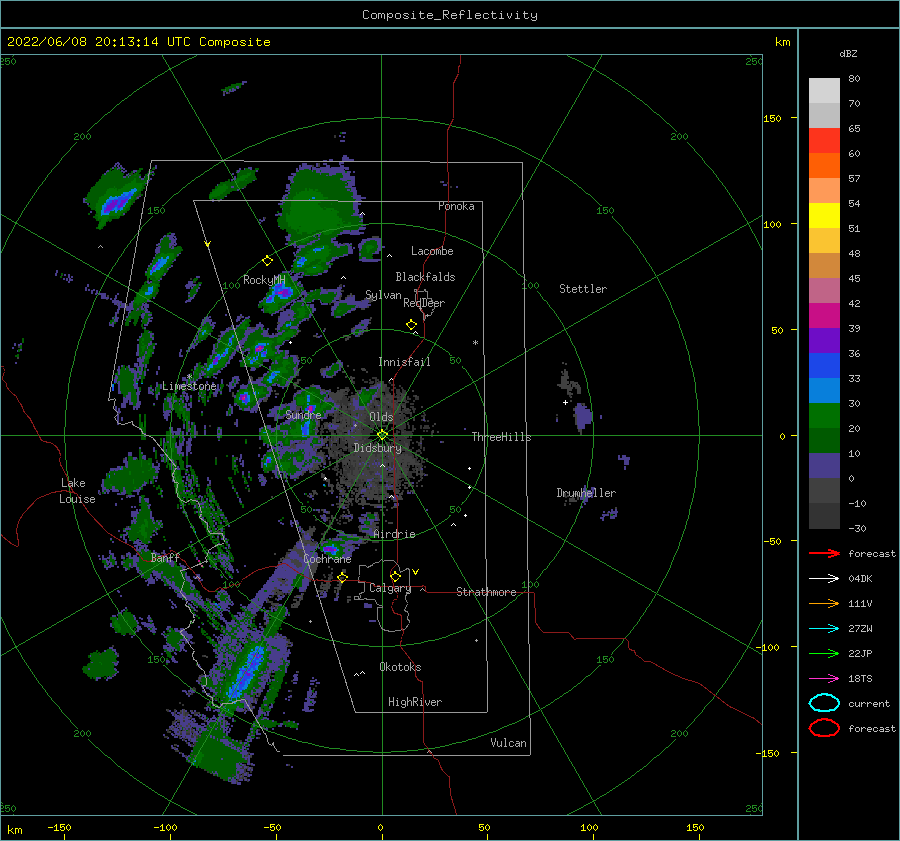Viewport: 900px width, 841px height.
Task: Click the yellow diamond marker inside Calgary
Action: click(x=395, y=576)
